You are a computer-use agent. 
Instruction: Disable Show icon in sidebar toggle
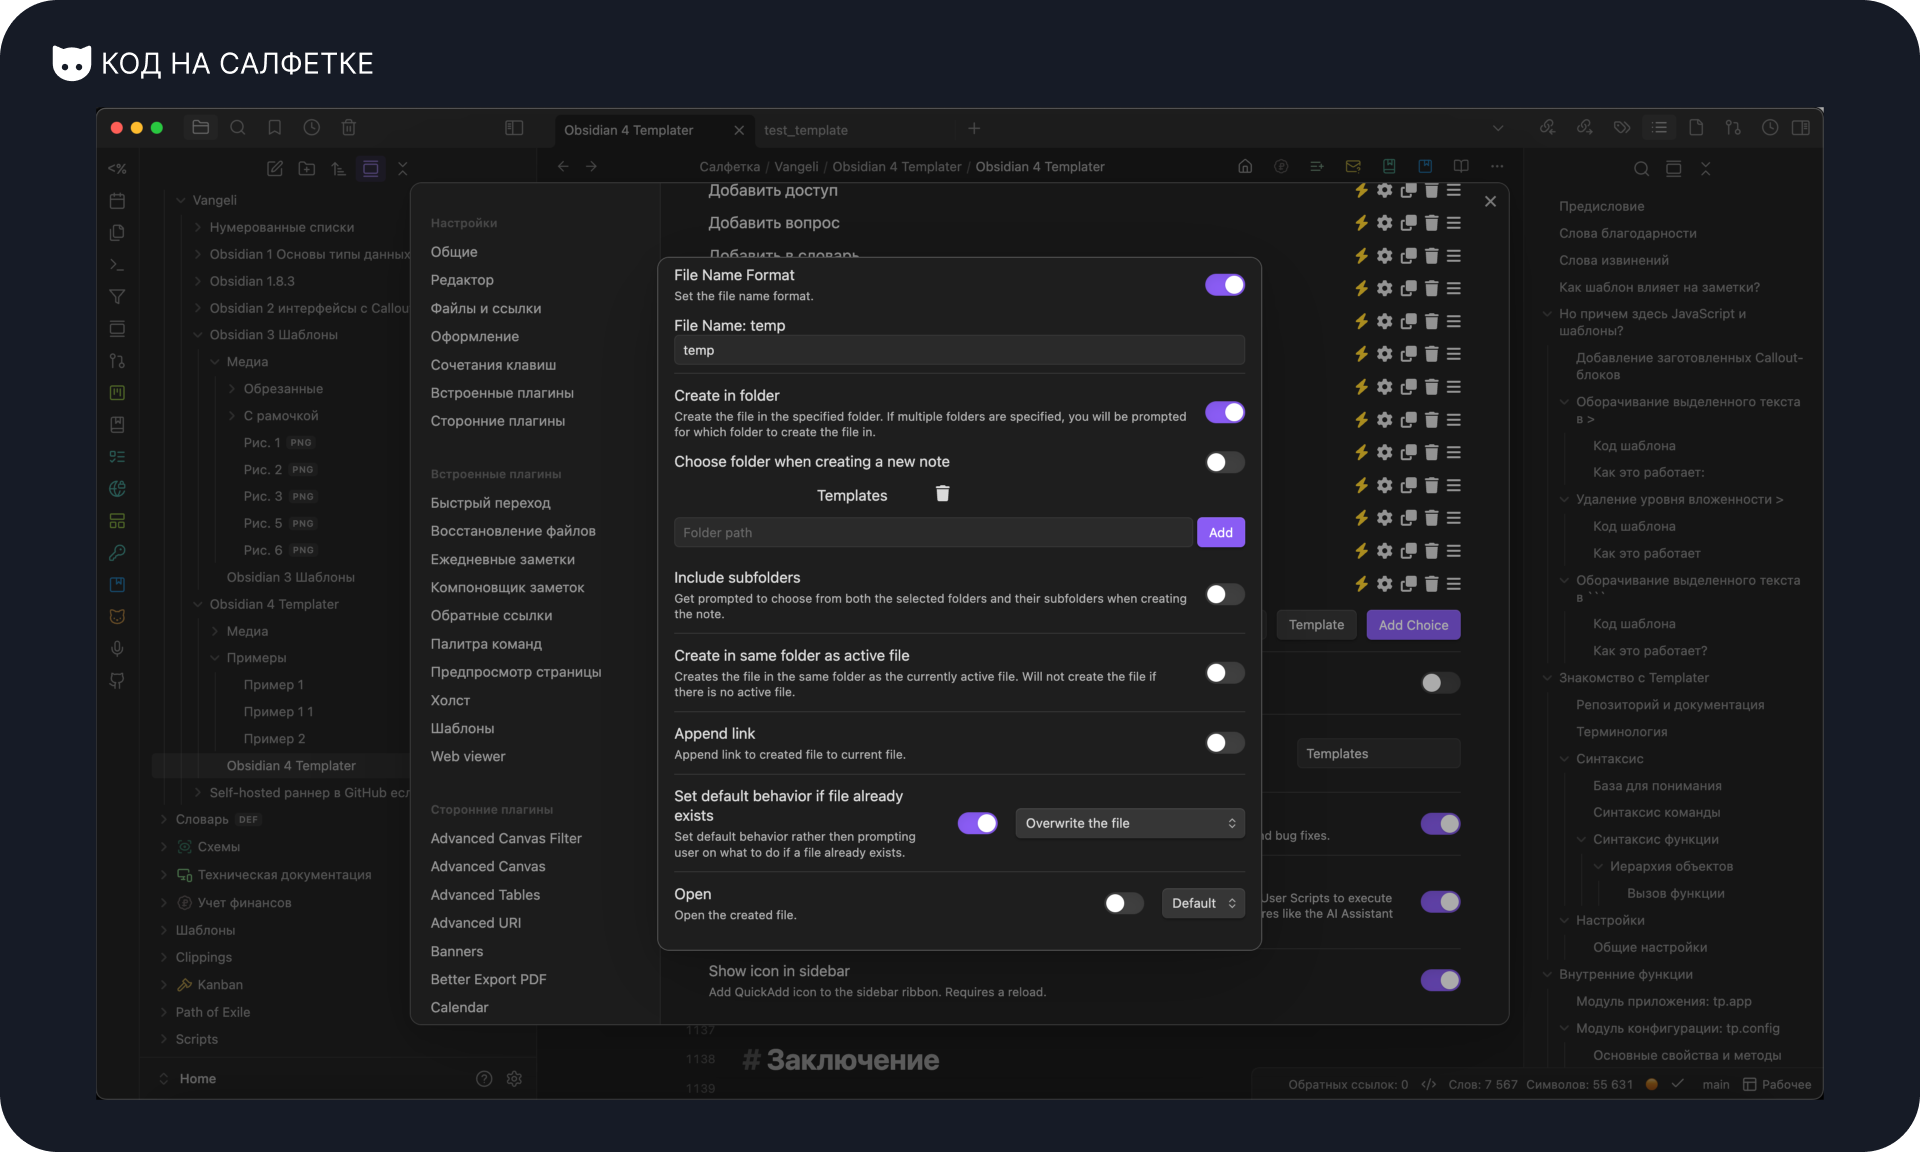point(1441,980)
